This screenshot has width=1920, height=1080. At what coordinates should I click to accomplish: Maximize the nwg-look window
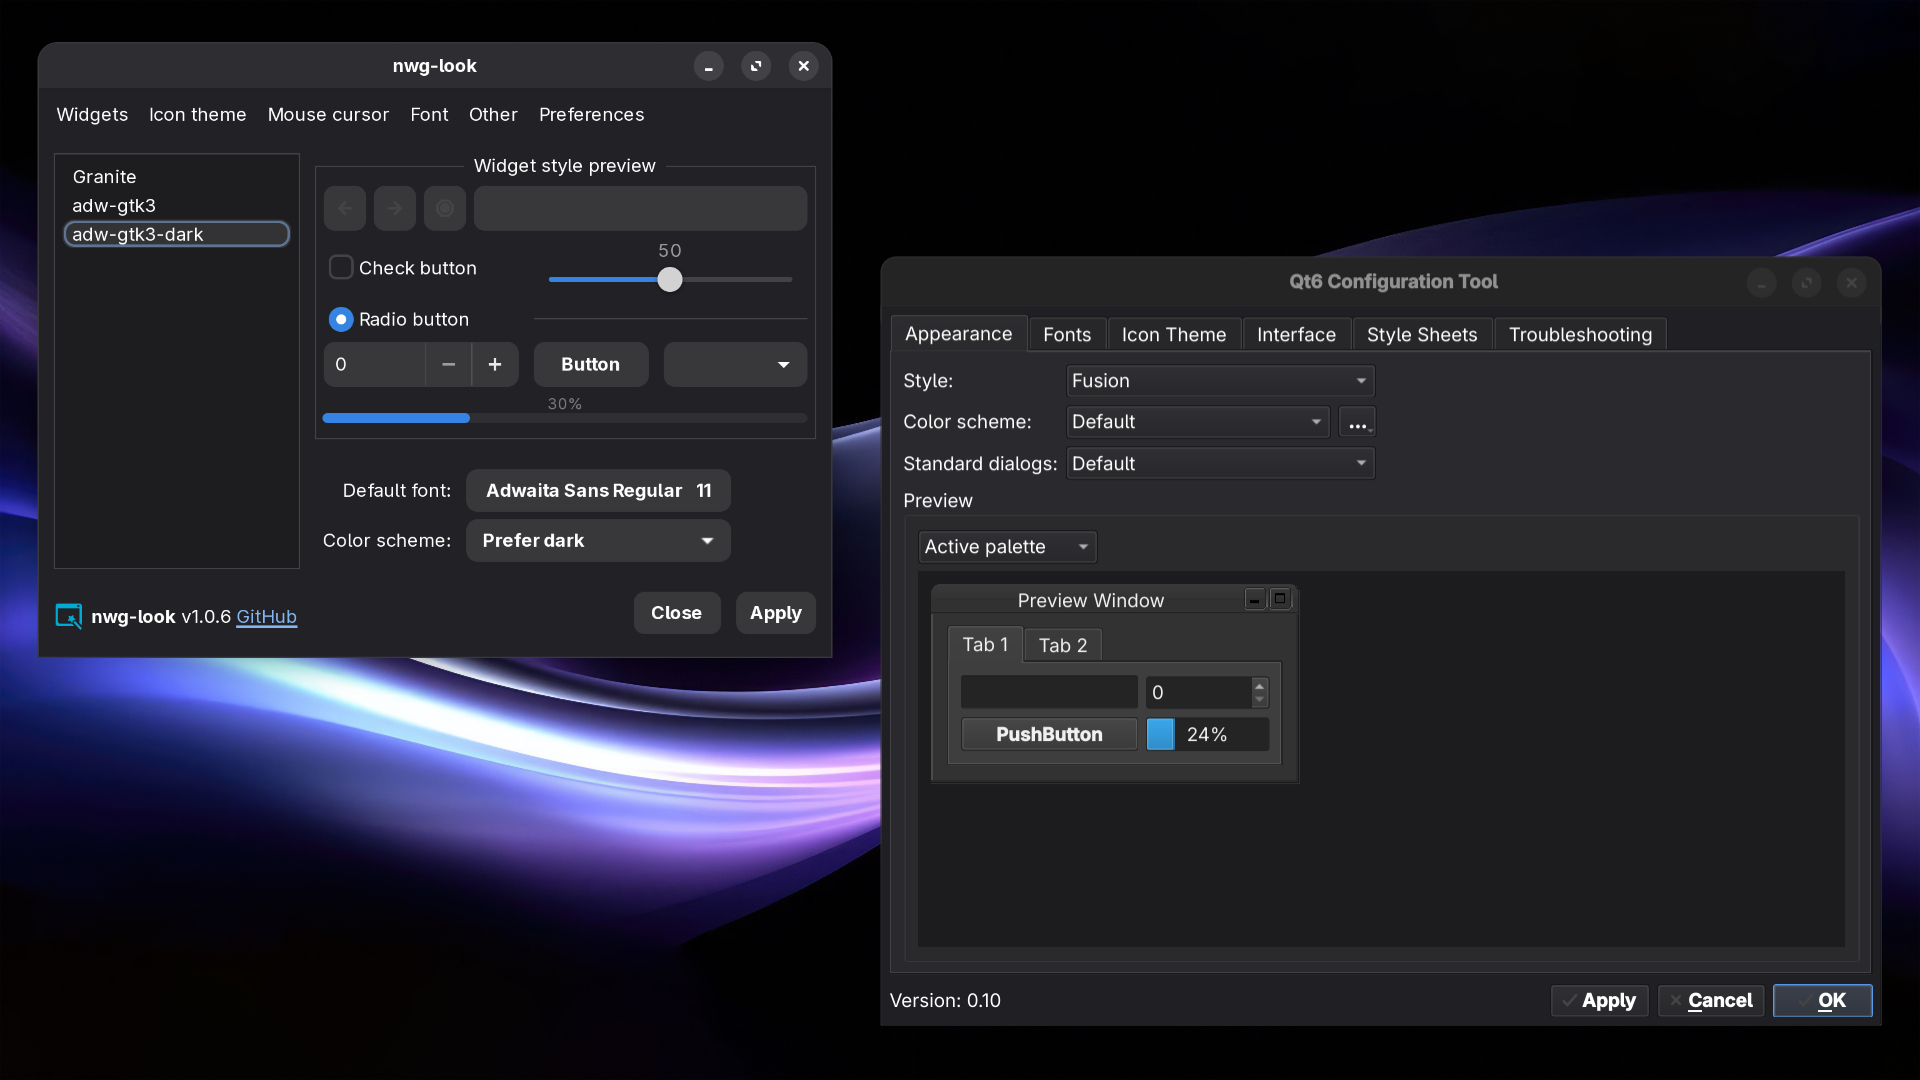click(756, 66)
